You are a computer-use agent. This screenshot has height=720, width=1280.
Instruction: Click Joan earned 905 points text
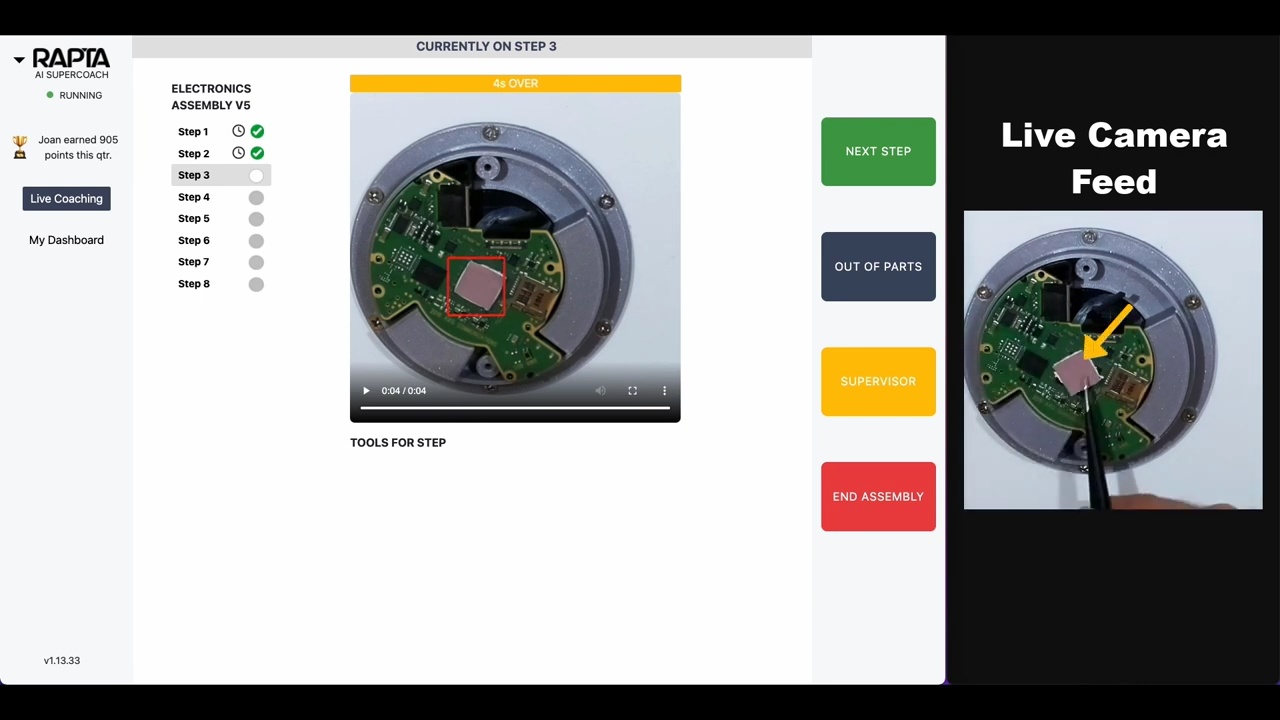coord(78,148)
